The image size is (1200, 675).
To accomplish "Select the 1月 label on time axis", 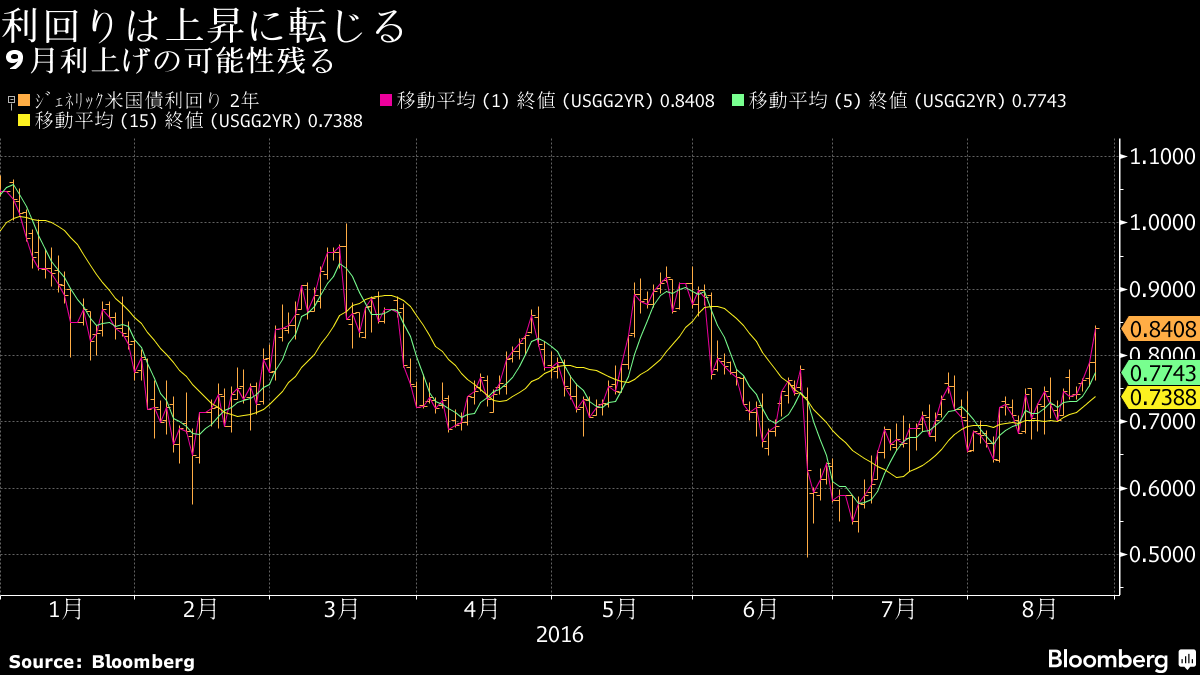I will (x=65, y=609).
